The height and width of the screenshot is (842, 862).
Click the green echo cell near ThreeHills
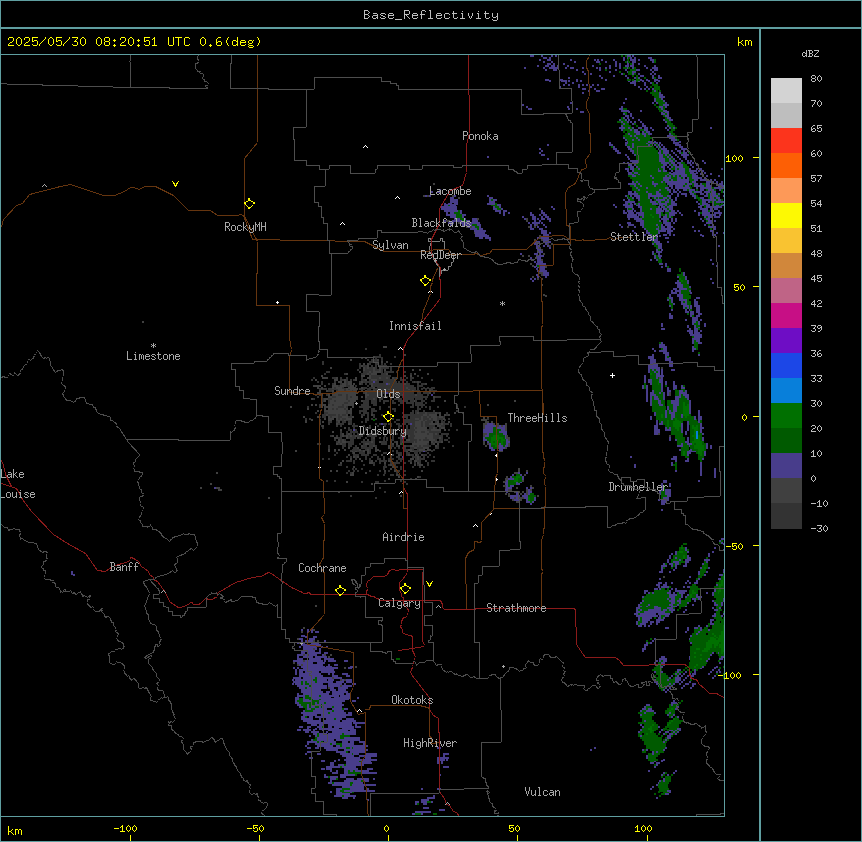[x=496, y=437]
